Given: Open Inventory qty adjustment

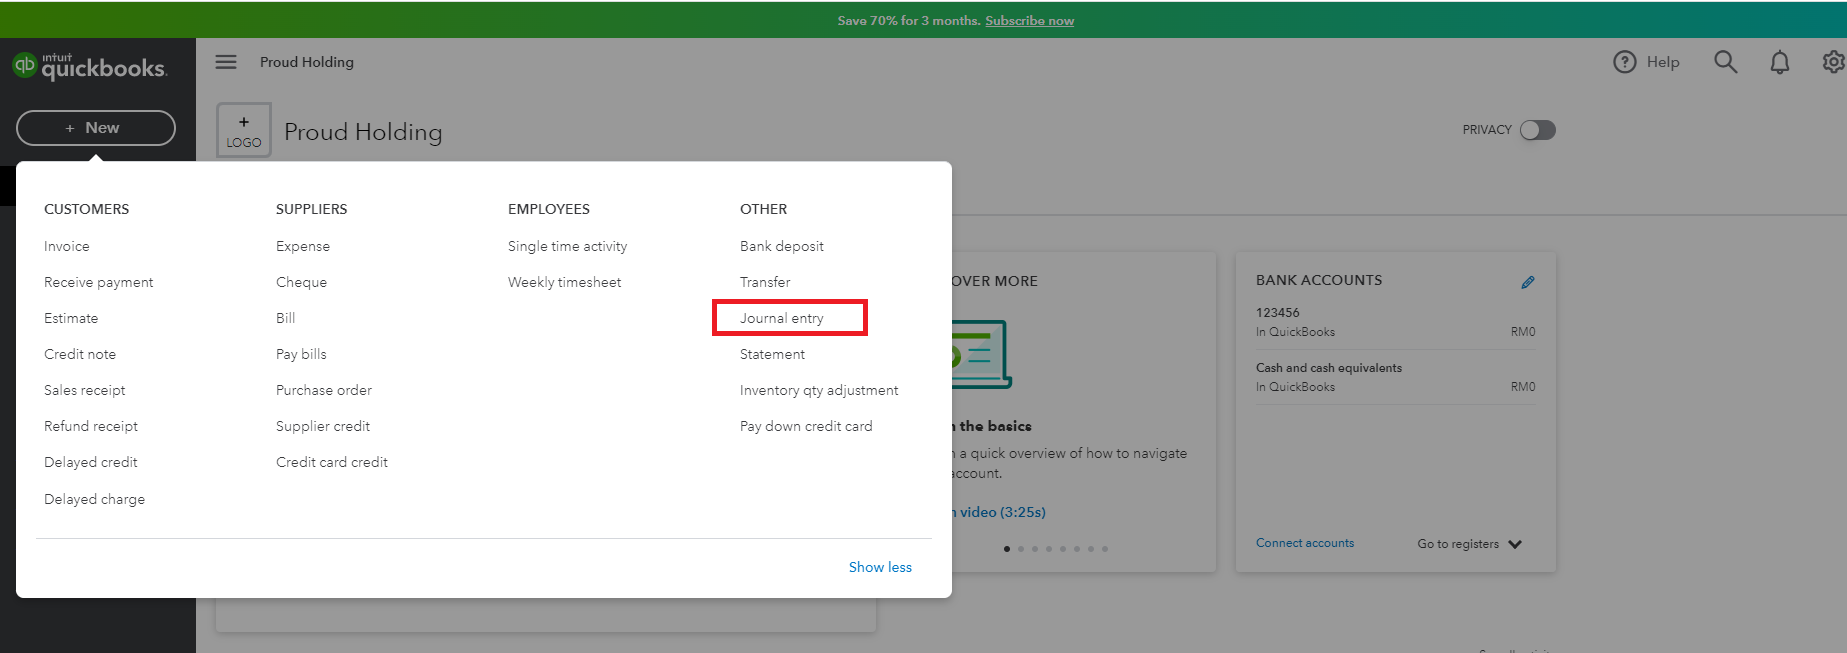Looking at the screenshot, I should pyautogui.click(x=819, y=390).
